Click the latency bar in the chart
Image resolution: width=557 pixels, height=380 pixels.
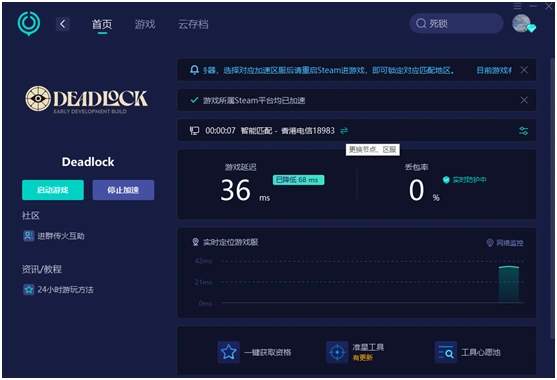[x=509, y=284]
